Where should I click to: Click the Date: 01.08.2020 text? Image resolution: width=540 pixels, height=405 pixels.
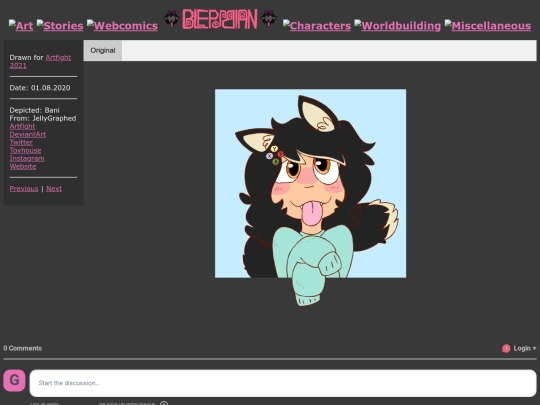click(x=40, y=88)
